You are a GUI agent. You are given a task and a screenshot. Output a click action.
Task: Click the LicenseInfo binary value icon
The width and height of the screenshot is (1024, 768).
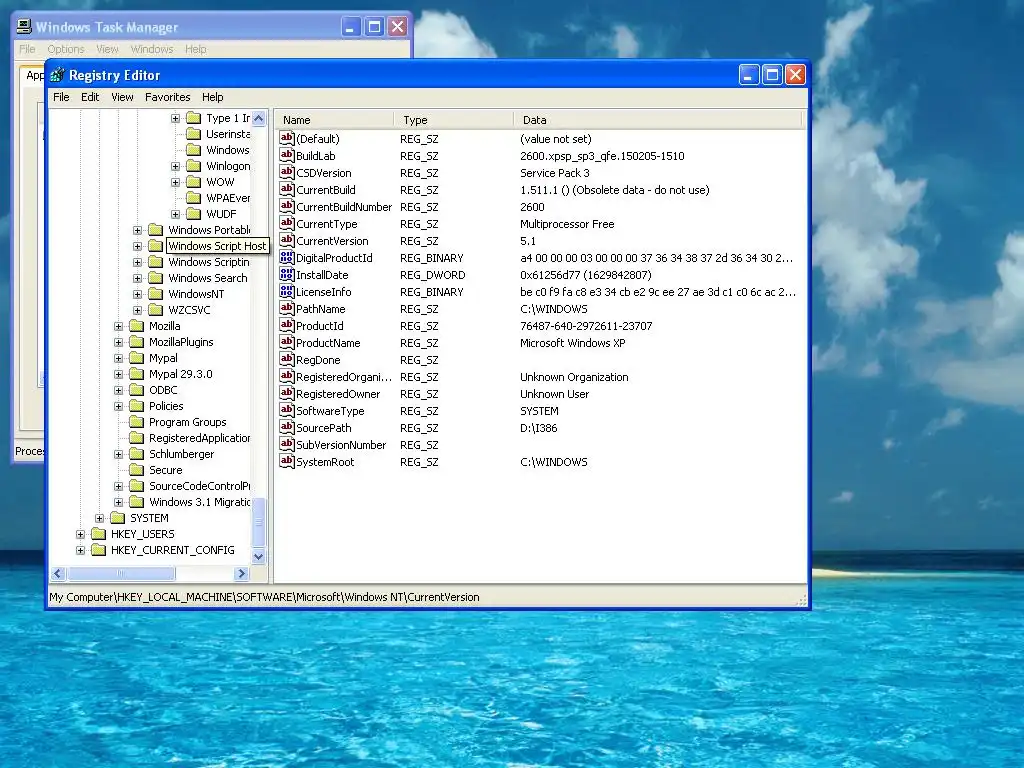point(287,291)
